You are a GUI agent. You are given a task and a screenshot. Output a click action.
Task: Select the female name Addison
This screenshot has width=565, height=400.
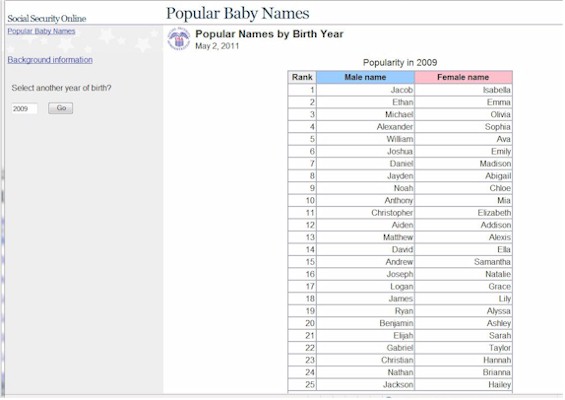coord(496,225)
